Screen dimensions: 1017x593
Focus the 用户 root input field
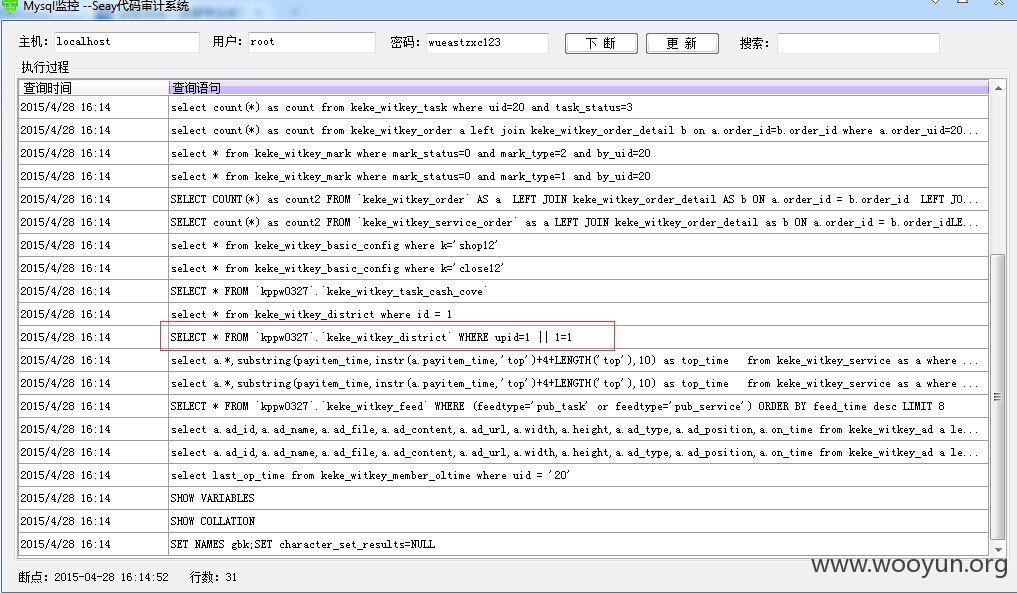click(x=311, y=42)
